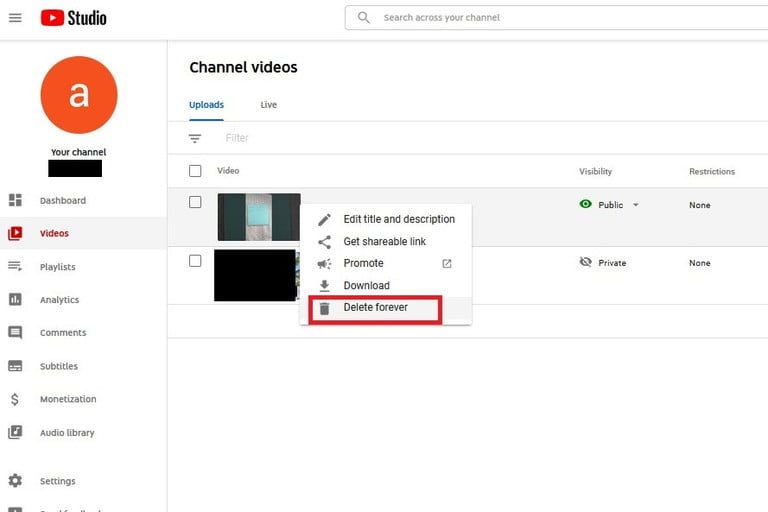
Task: Tick the select-all videos checkbox
Action: pyautogui.click(x=195, y=171)
